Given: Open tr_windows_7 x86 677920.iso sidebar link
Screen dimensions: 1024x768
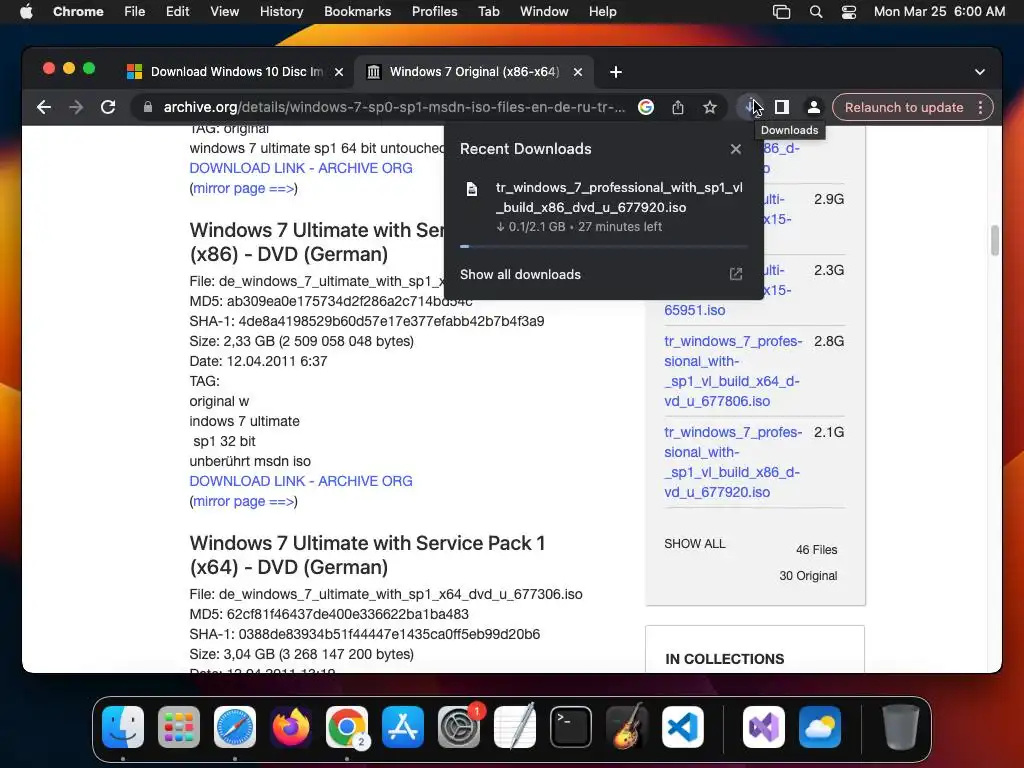Looking at the screenshot, I should pyautogui.click(x=733, y=462).
